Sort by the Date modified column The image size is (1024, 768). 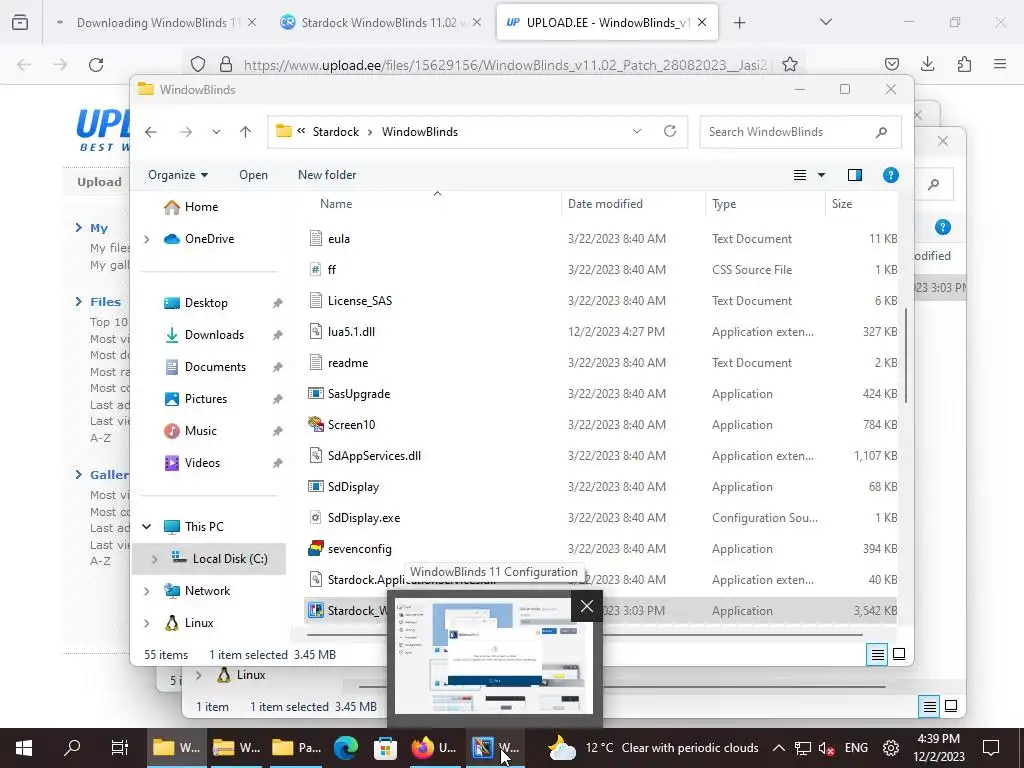click(x=605, y=204)
